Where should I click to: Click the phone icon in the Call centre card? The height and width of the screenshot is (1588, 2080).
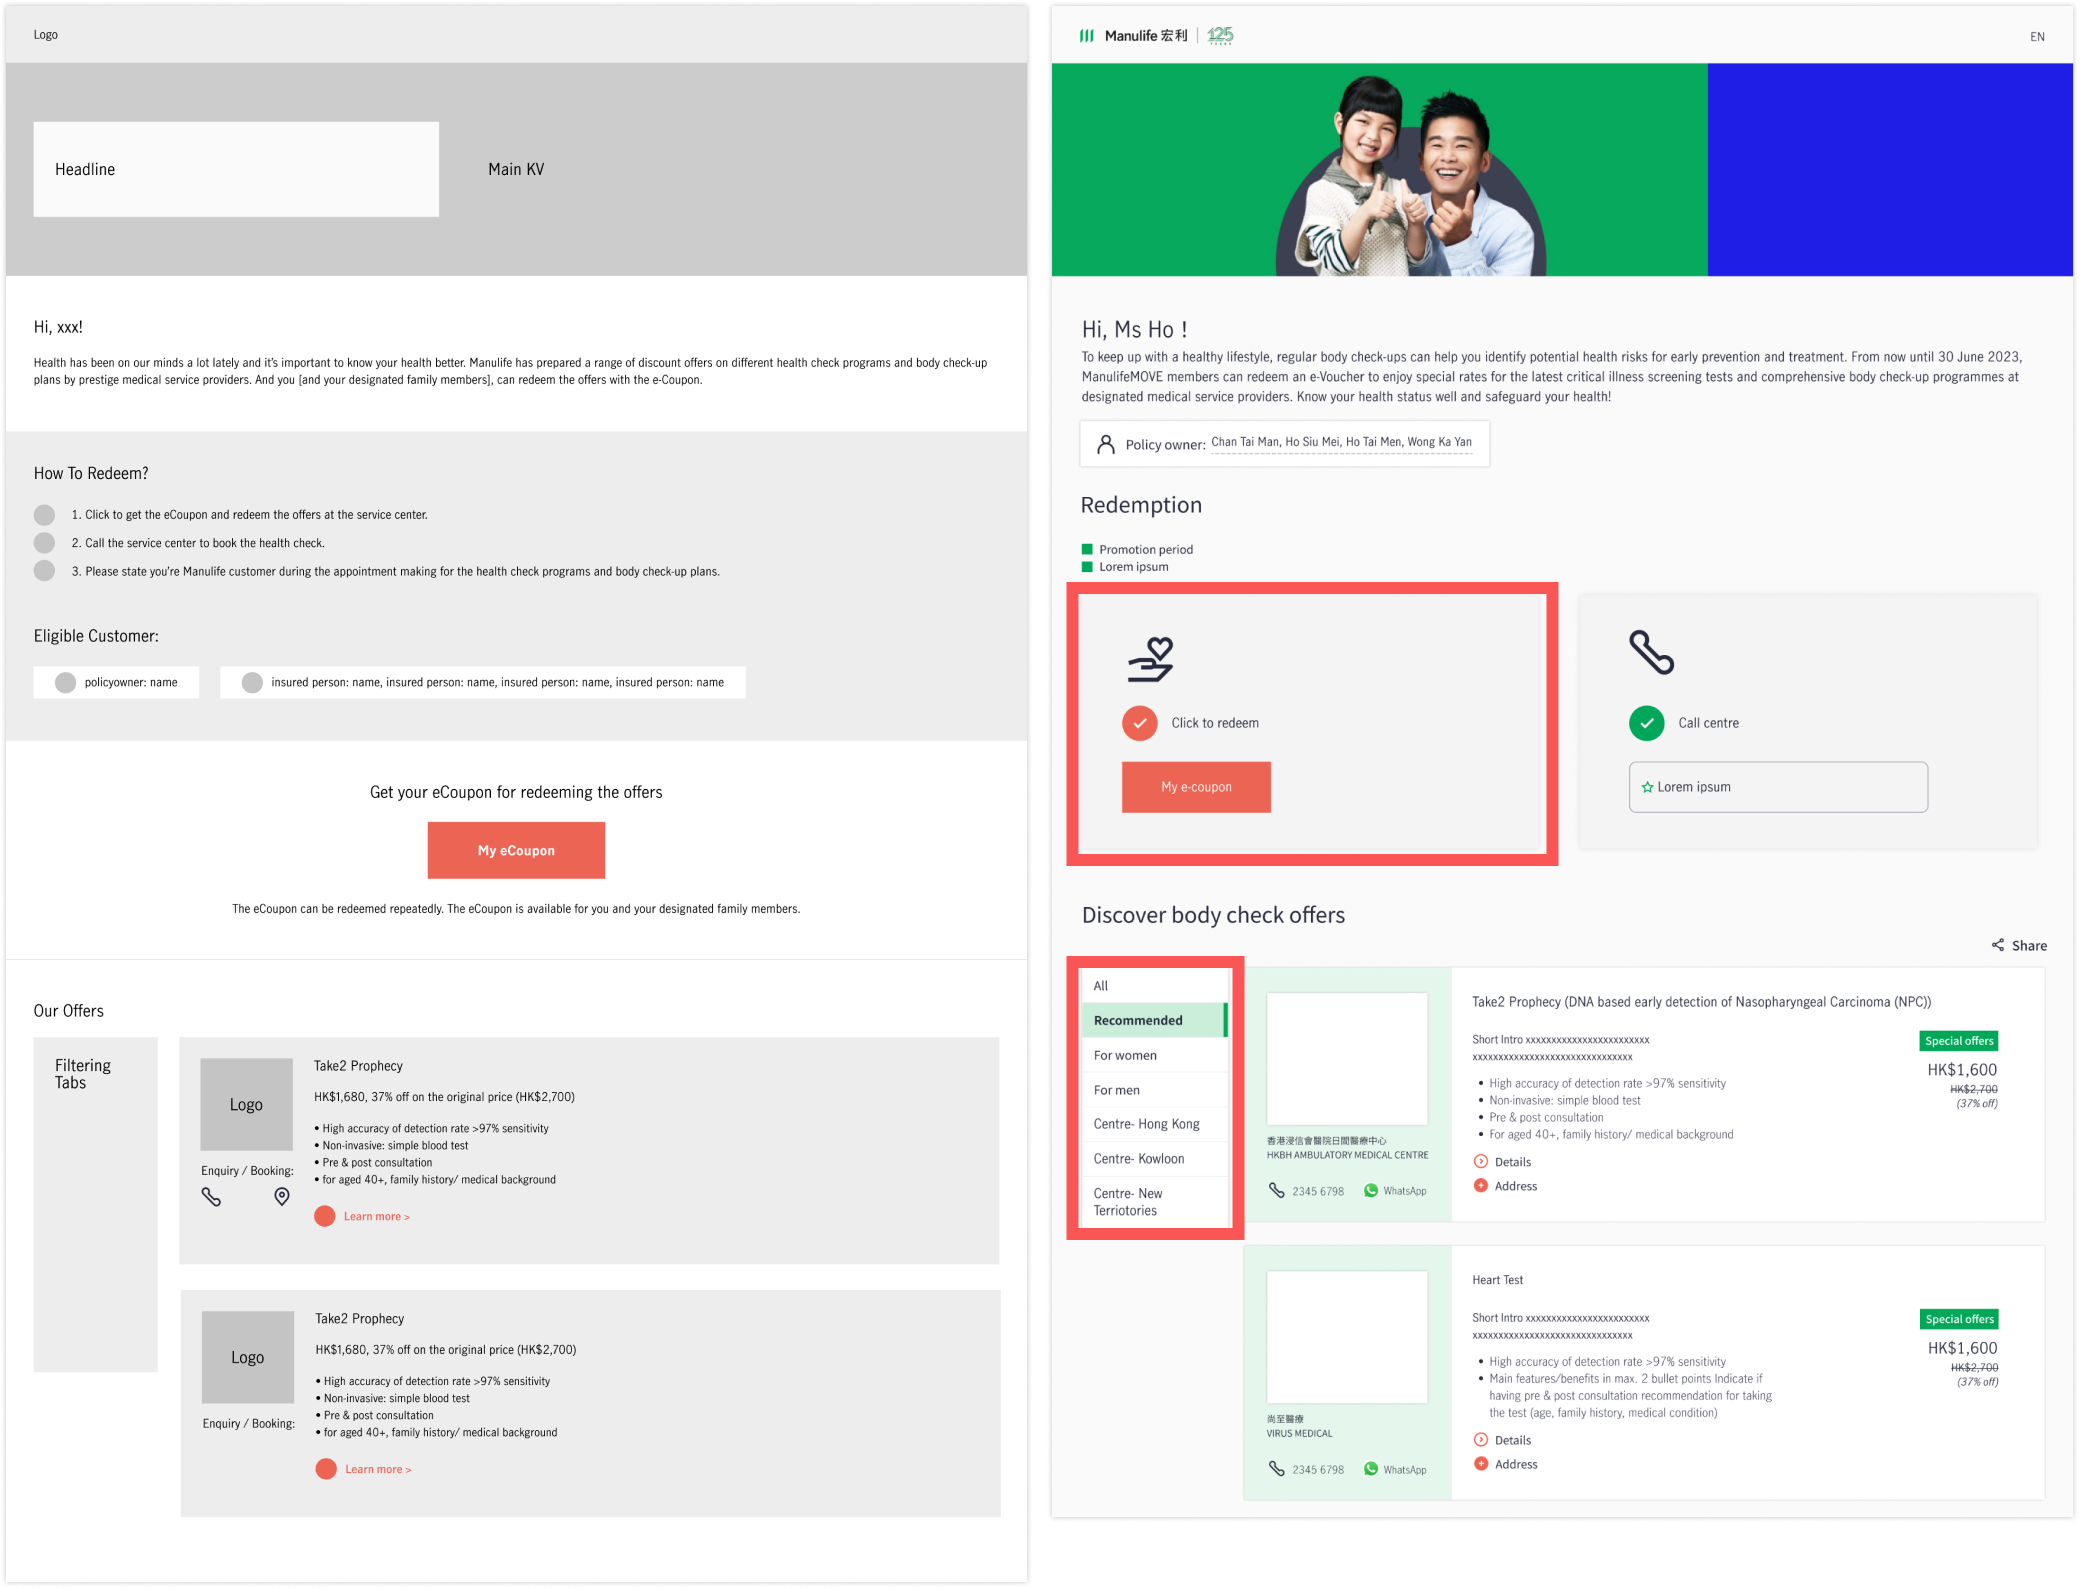point(1651,653)
